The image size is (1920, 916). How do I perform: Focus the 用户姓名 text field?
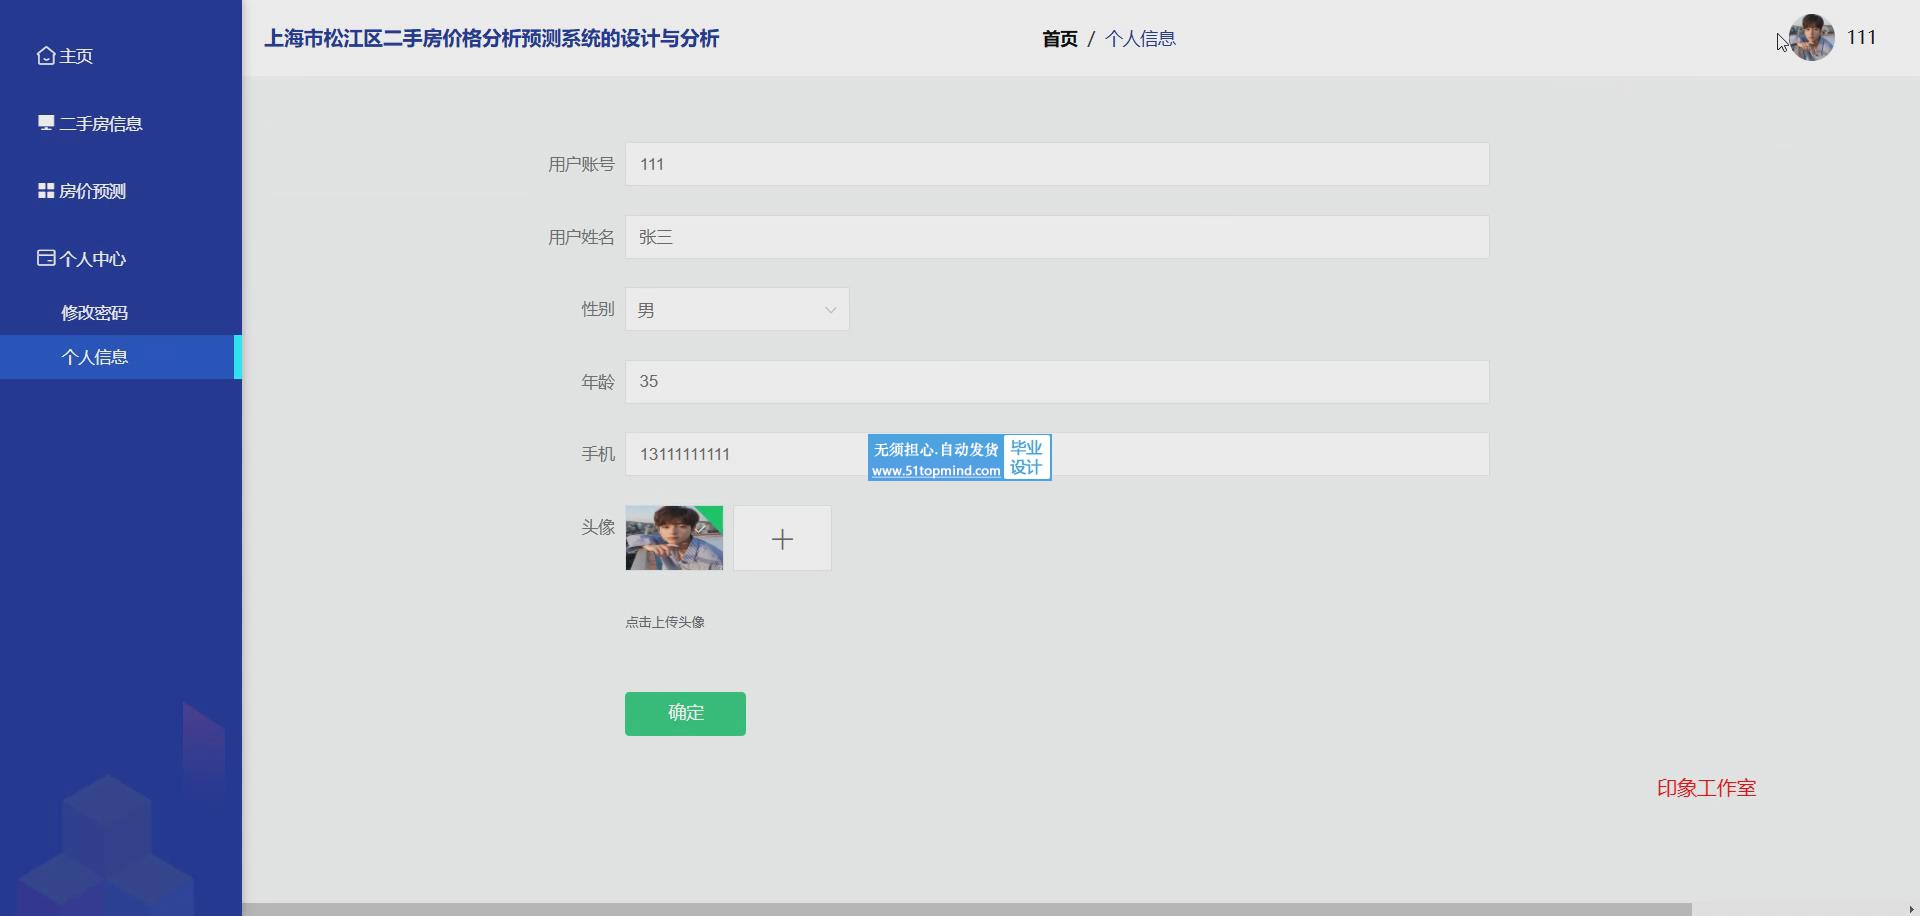click(1056, 237)
